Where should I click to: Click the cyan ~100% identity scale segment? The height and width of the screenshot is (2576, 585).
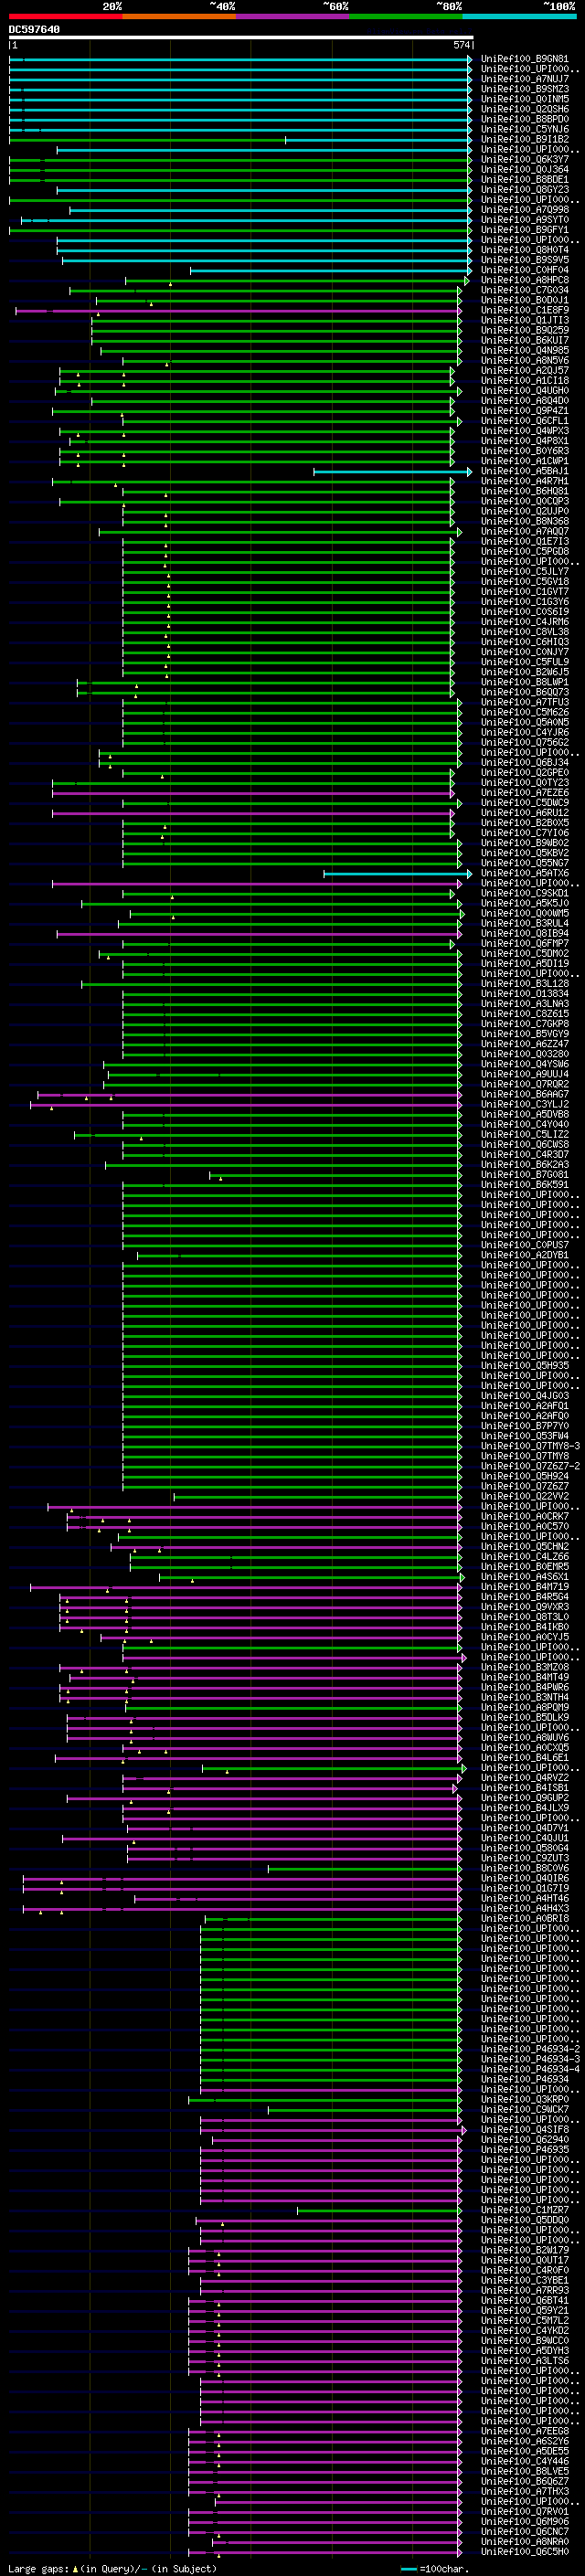click(519, 16)
